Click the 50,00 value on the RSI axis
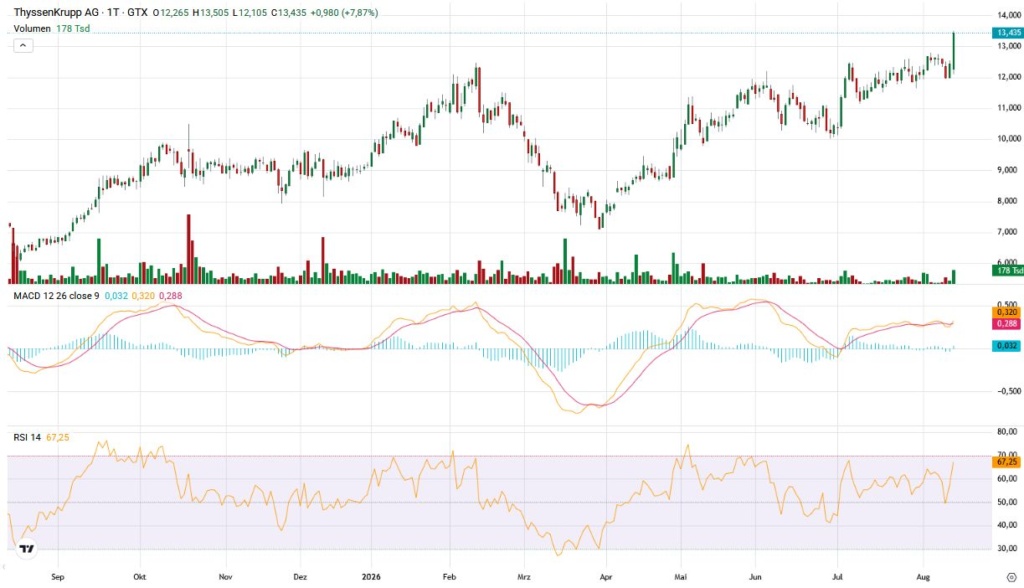This screenshot has height=588, width=1024. [x=1008, y=502]
